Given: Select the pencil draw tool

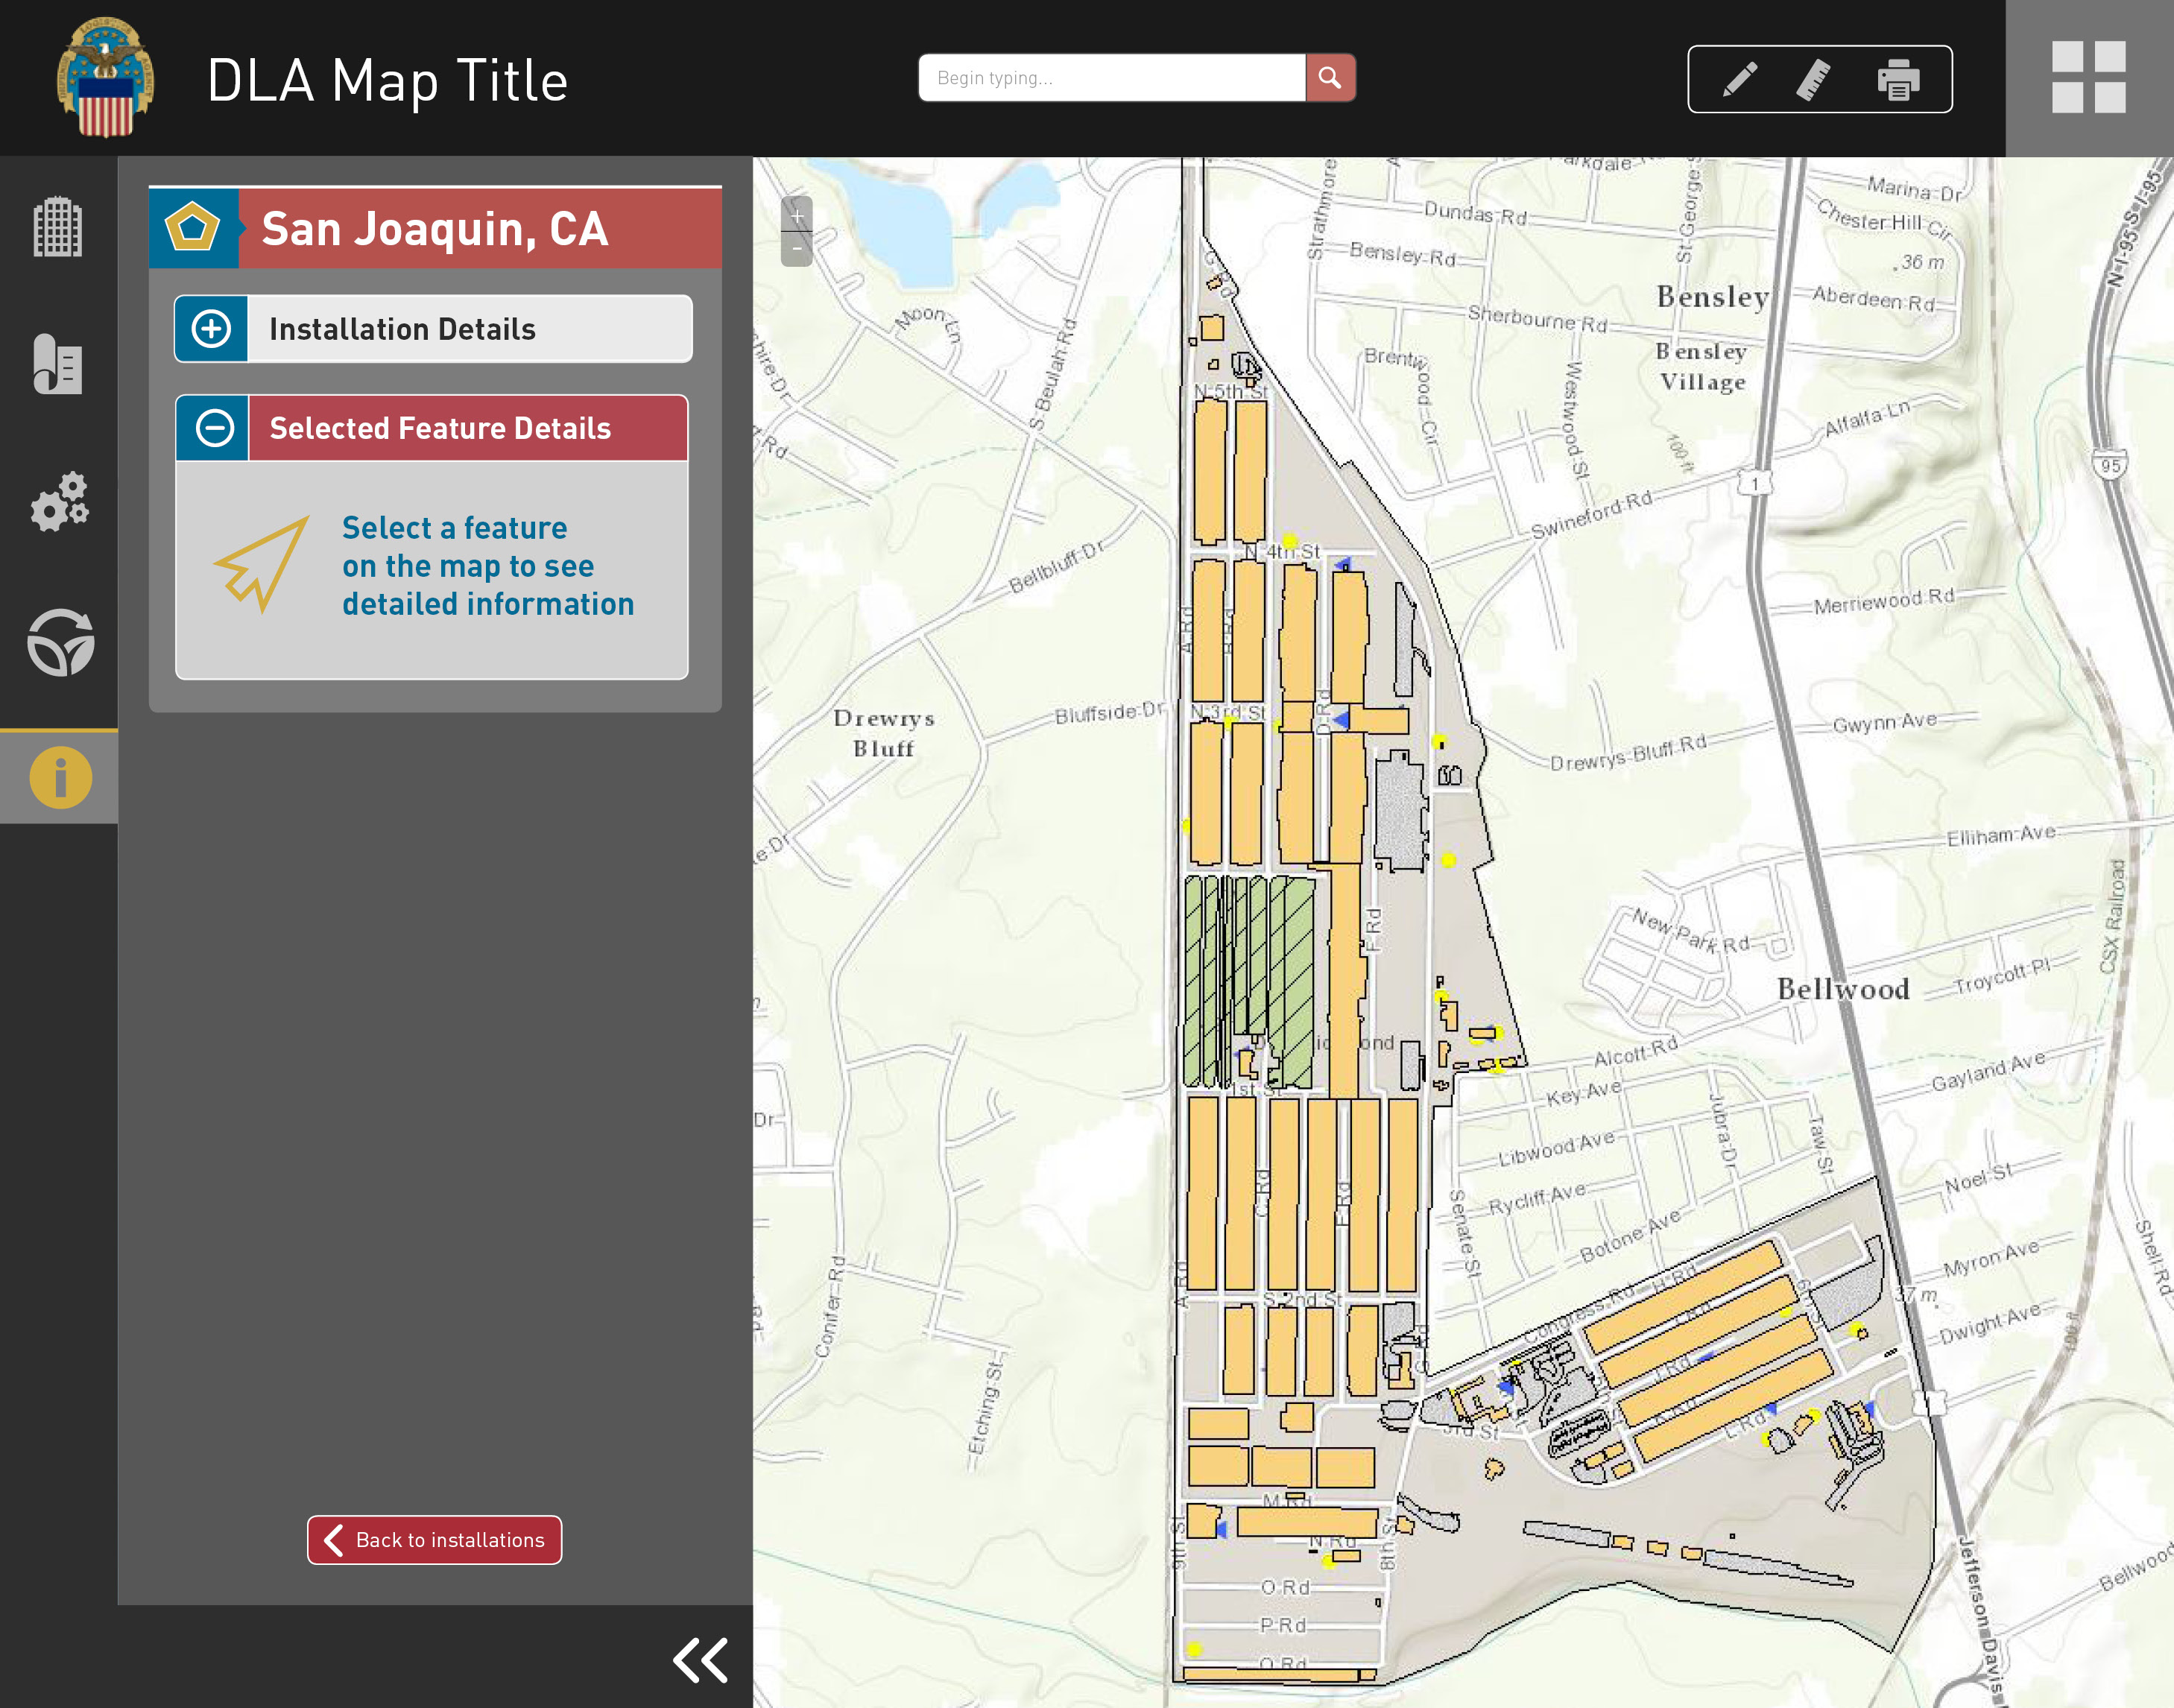Looking at the screenshot, I should [1740, 79].
